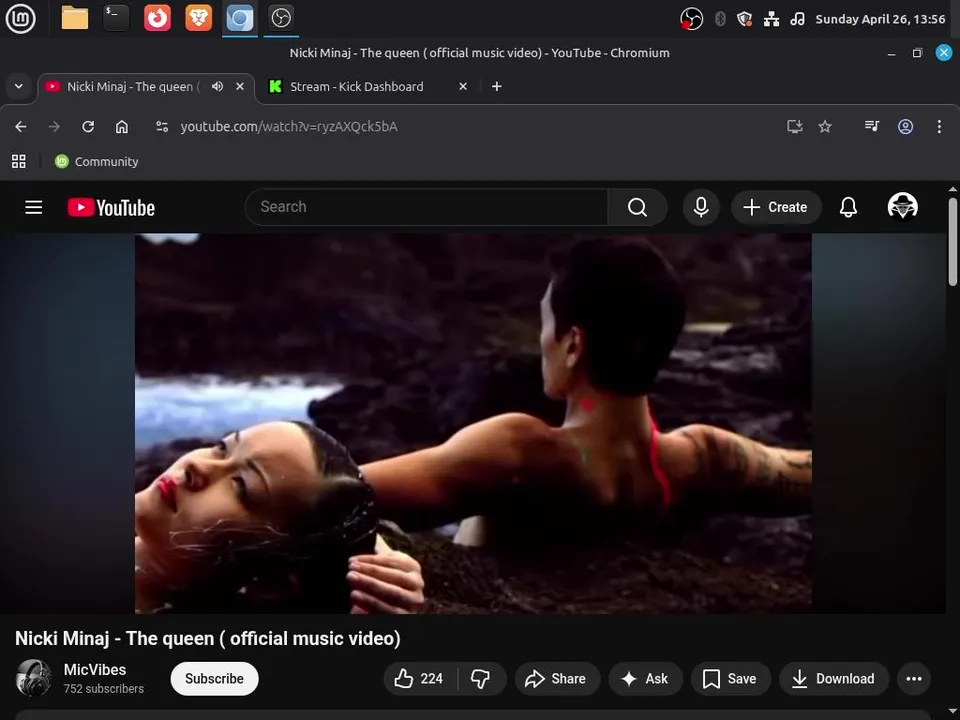The height and width of the screenshot is (720, 960).
Task: Click the youtube.com address bar URL
Action: (x=289, y=127)
